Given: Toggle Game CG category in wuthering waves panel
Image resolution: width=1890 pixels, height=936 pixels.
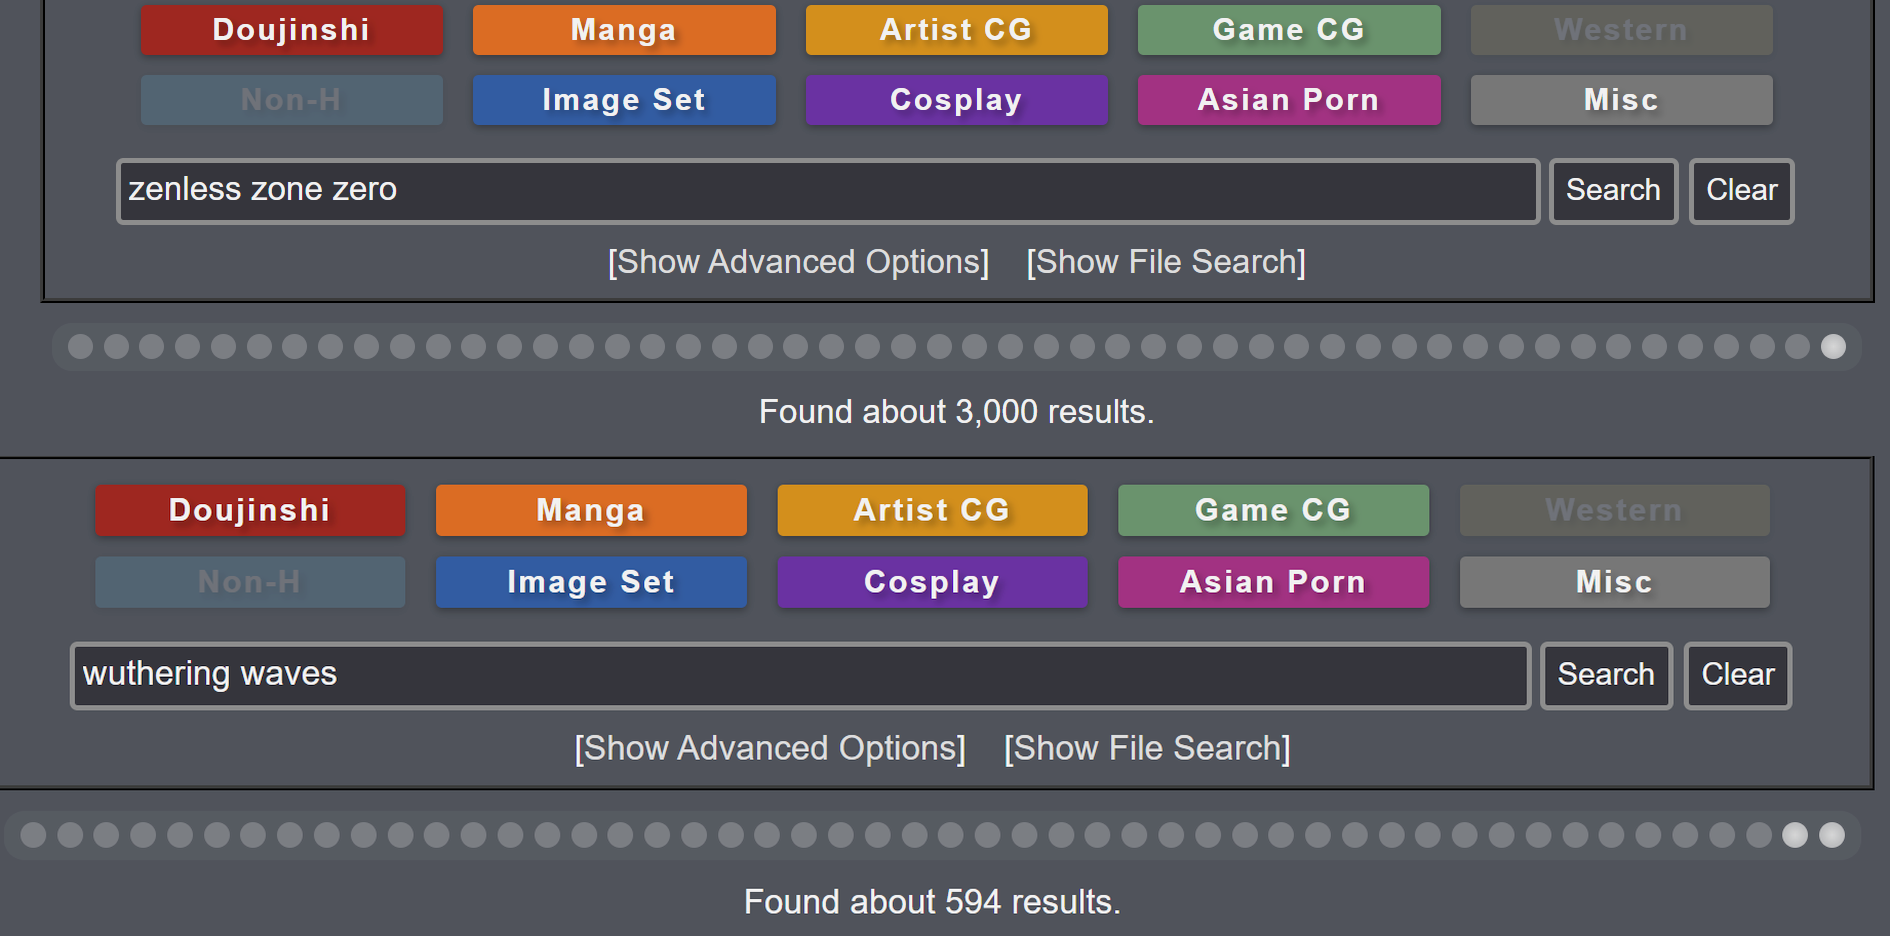Looking at the screenshot, I should coord(1273,510).
